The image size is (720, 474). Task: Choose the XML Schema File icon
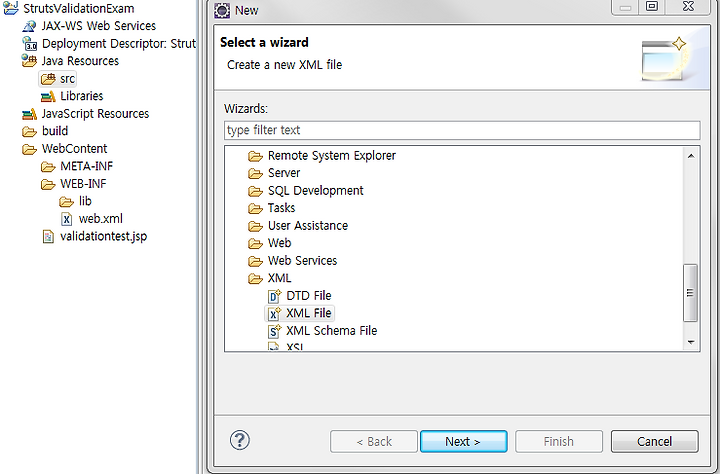275,331
